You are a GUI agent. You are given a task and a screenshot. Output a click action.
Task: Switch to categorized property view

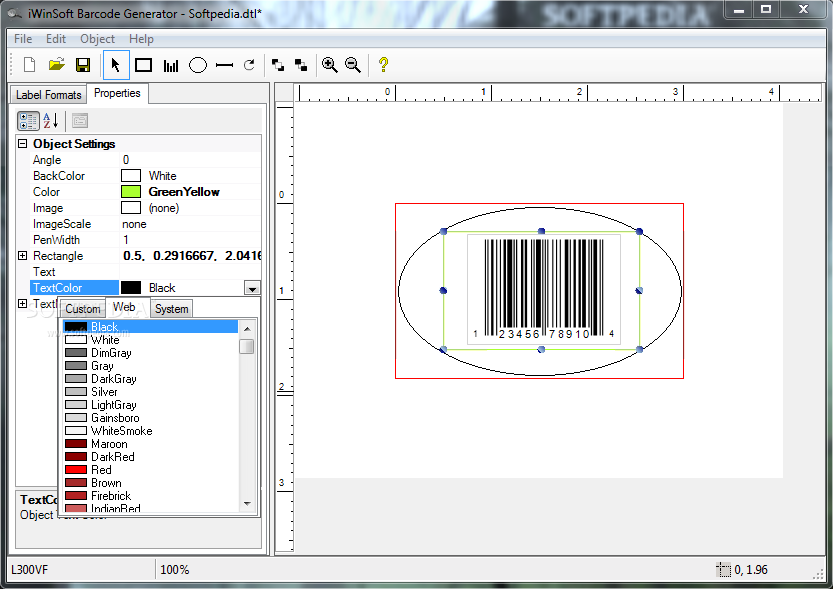[x=28, y=121]
